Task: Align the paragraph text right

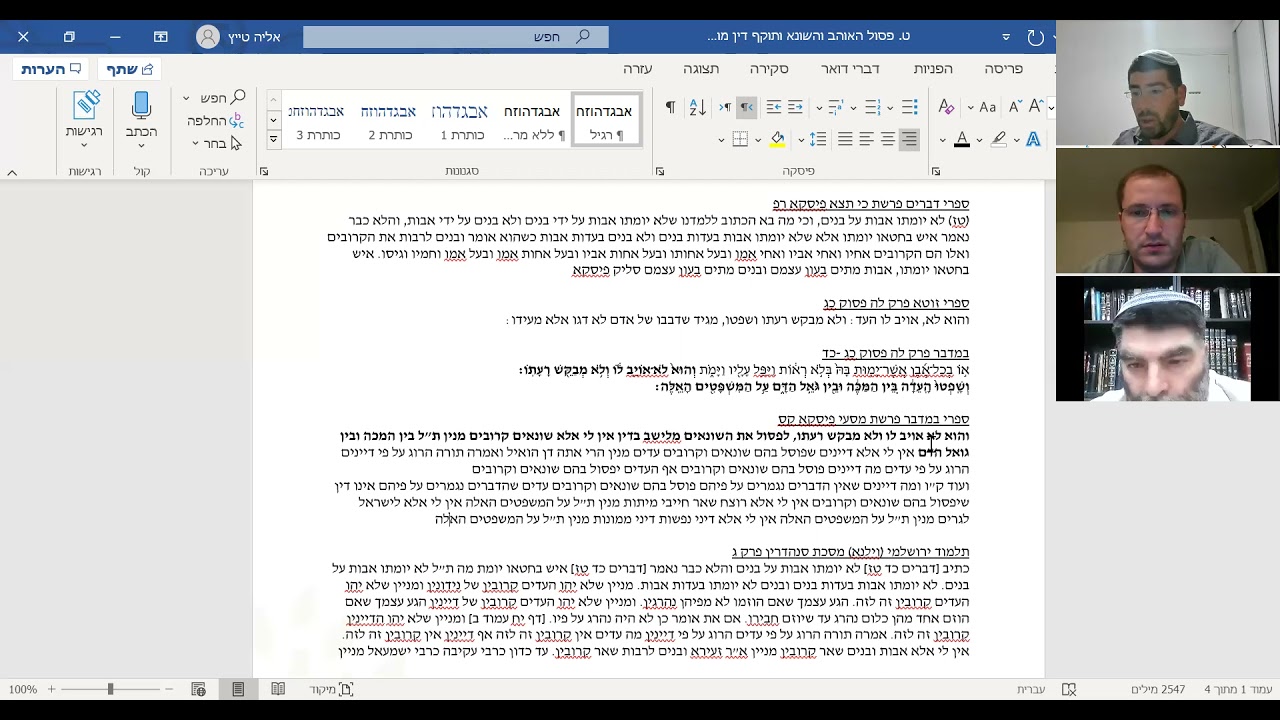Action: tap(909, 139)
